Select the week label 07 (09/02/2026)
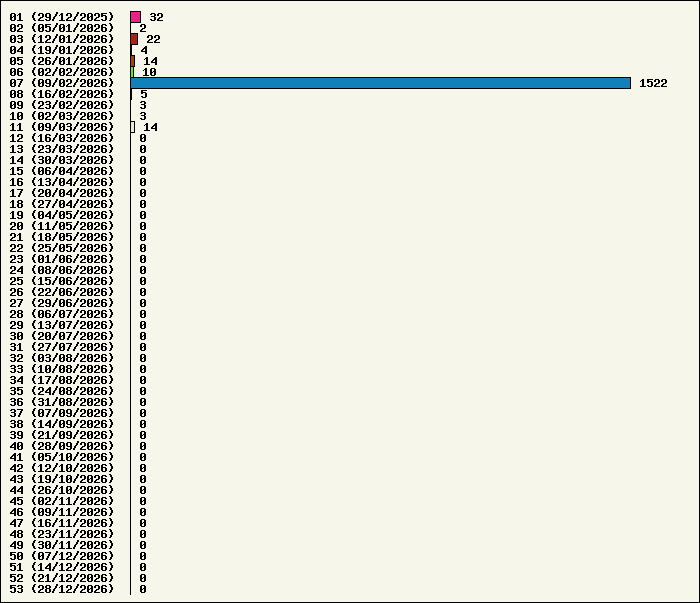Image resolution: width=700 pixels, height=603 pixels. click(62, 83)
